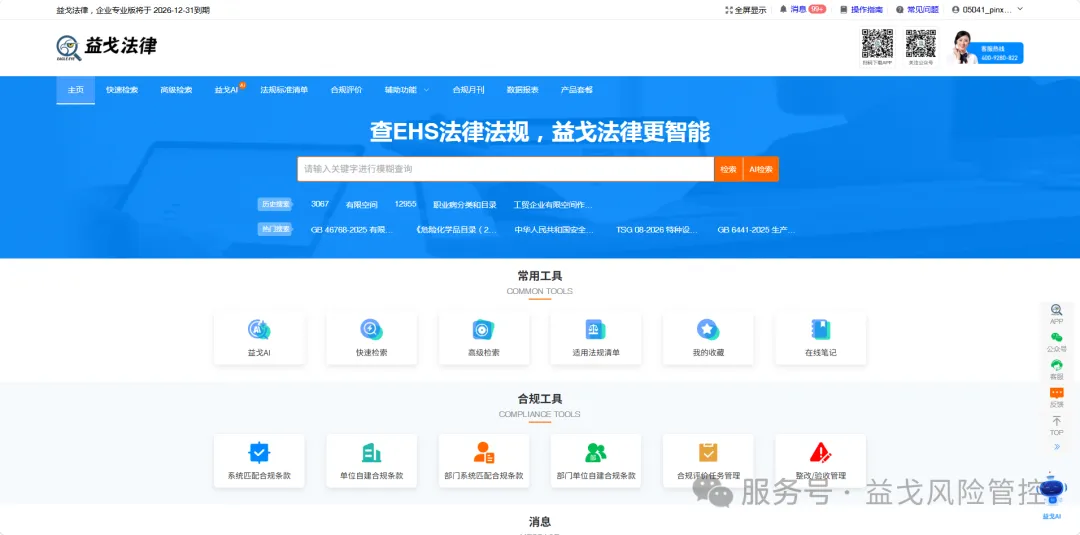1080x535 pixels.
Task: Click history search 职业病分类和目录
Action: [465, 204]
